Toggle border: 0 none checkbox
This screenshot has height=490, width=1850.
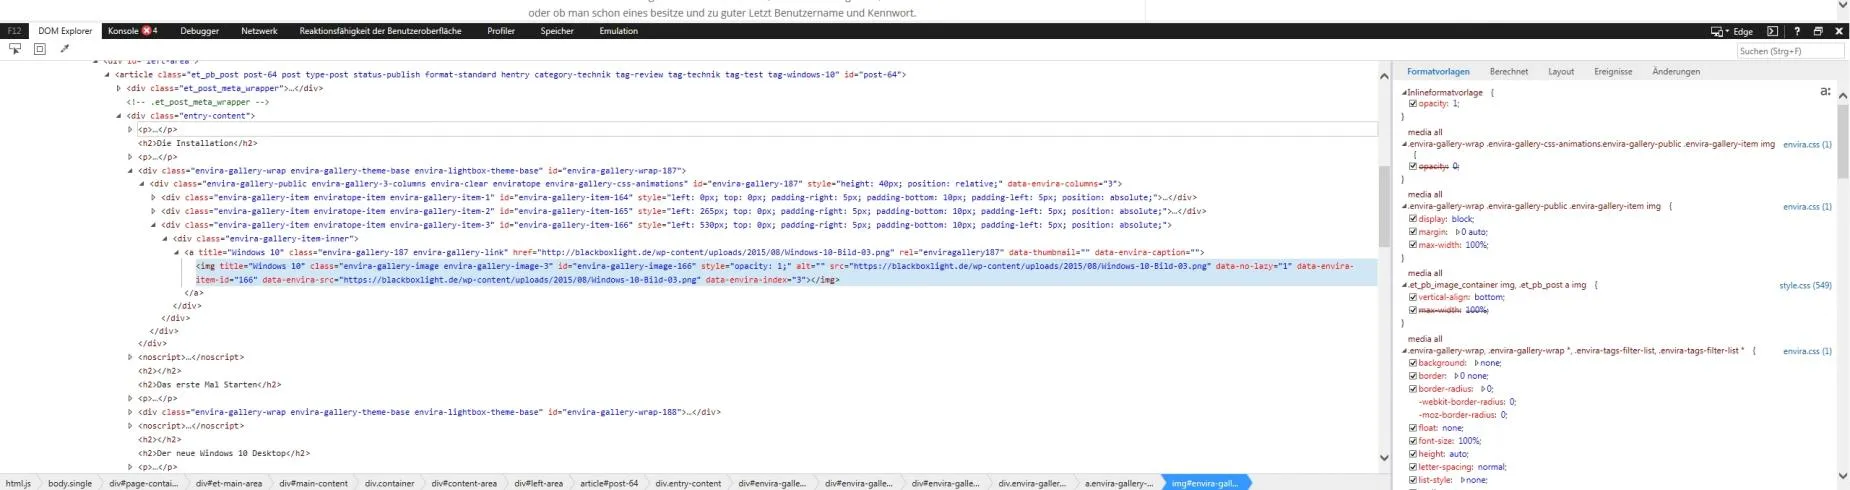coord(1413,375)
